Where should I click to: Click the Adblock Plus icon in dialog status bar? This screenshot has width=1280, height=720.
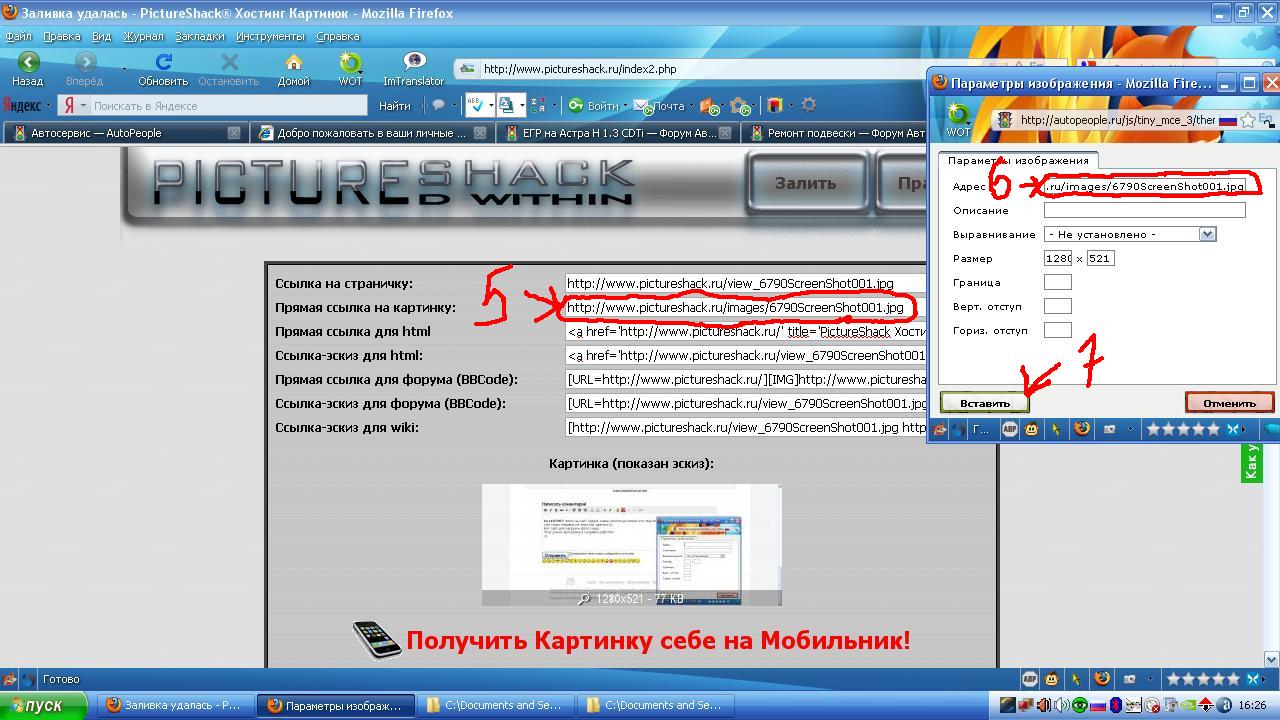click(1010, 429)
